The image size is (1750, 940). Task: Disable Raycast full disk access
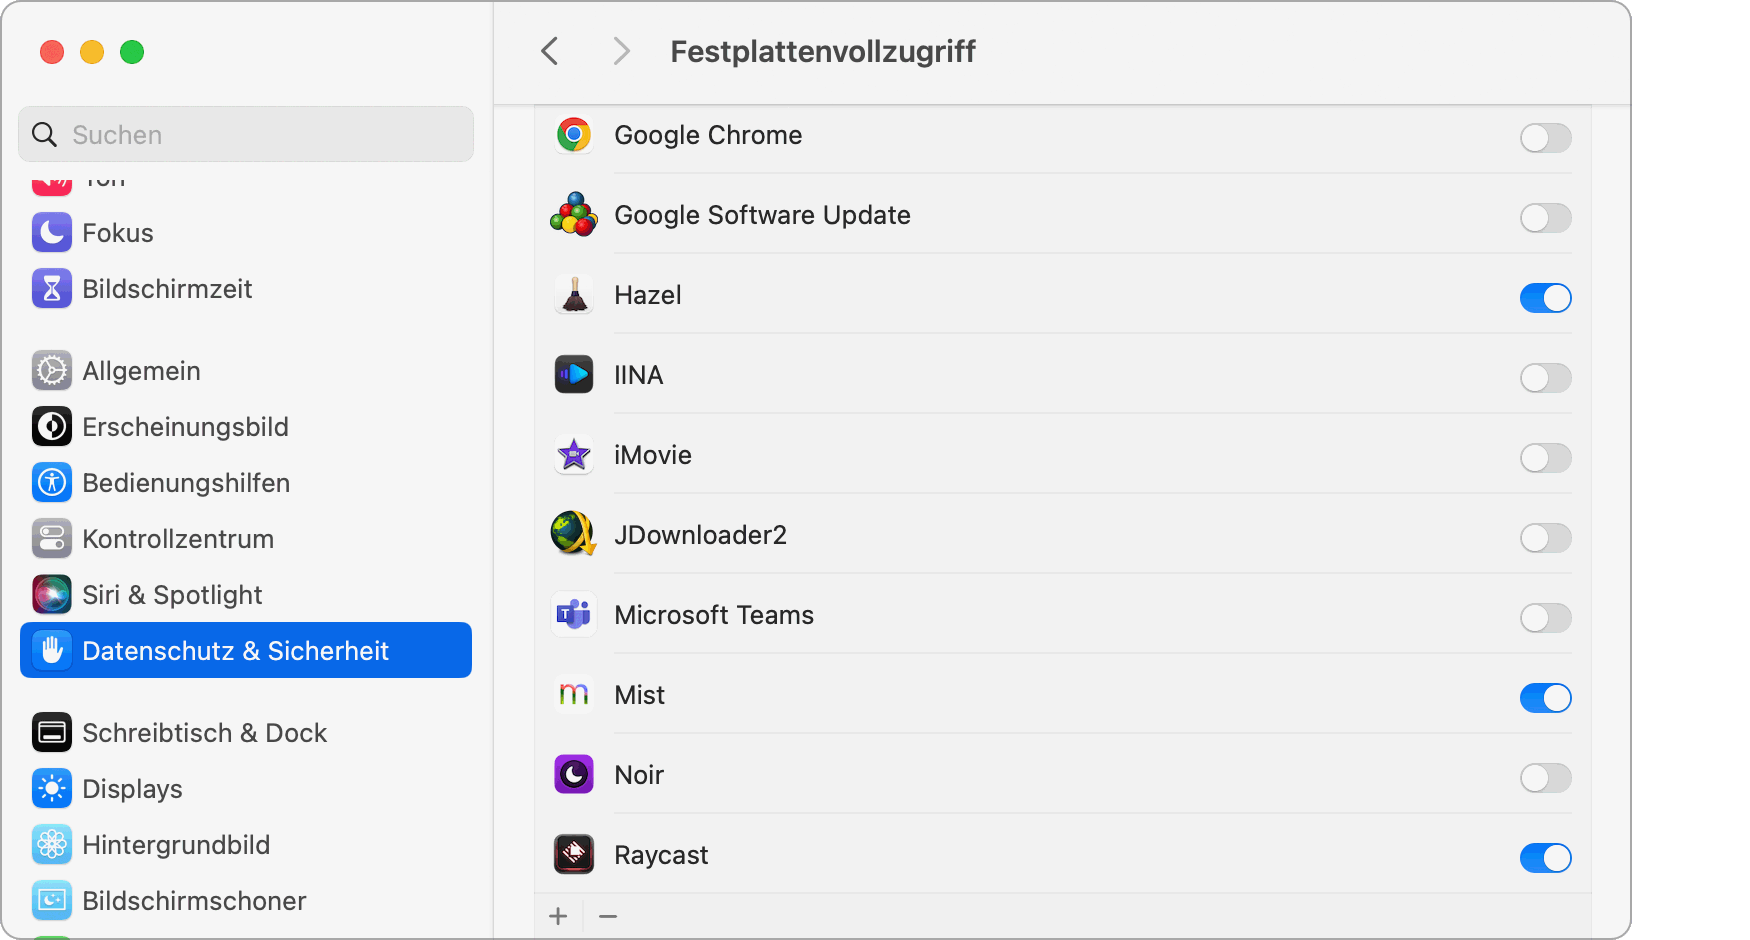1545,858
